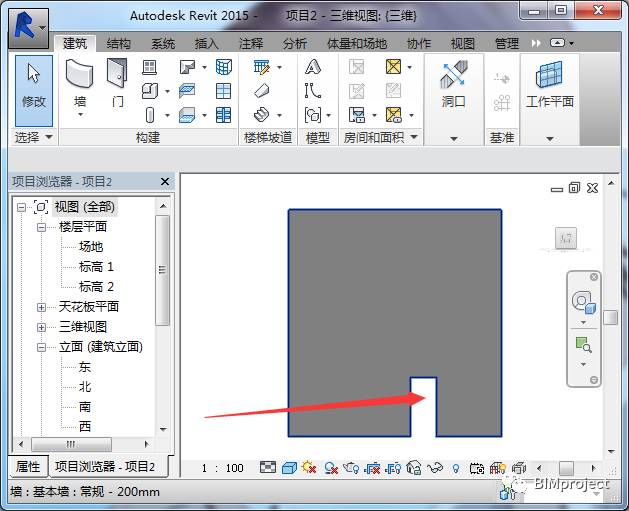Select the Ceiling tool icon
This screenshot has height=511, width=629.
point(187,91)
